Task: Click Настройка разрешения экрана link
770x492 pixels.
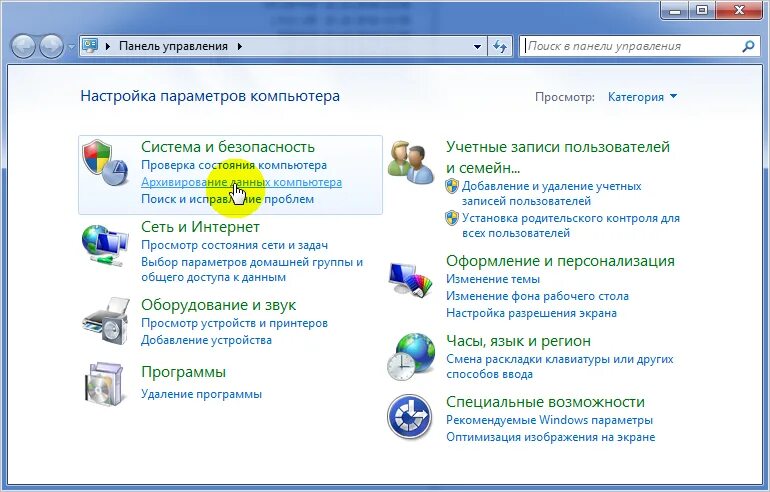Action: click(x=531, y=313)
